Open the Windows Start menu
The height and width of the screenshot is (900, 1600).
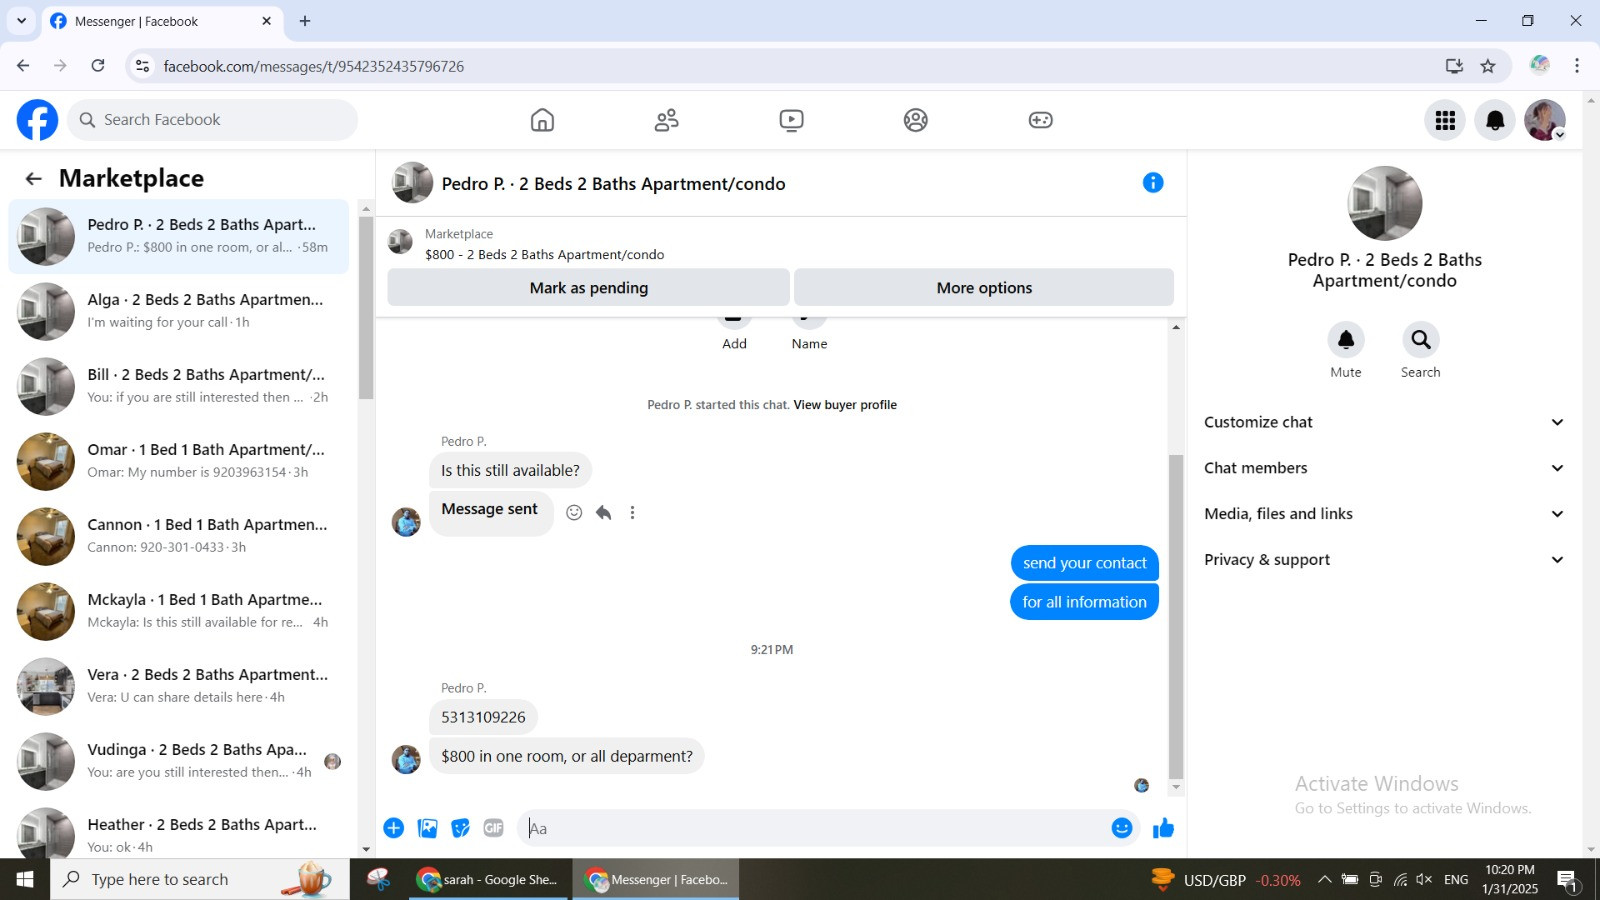pyautogui.click(x=25, y=880)
